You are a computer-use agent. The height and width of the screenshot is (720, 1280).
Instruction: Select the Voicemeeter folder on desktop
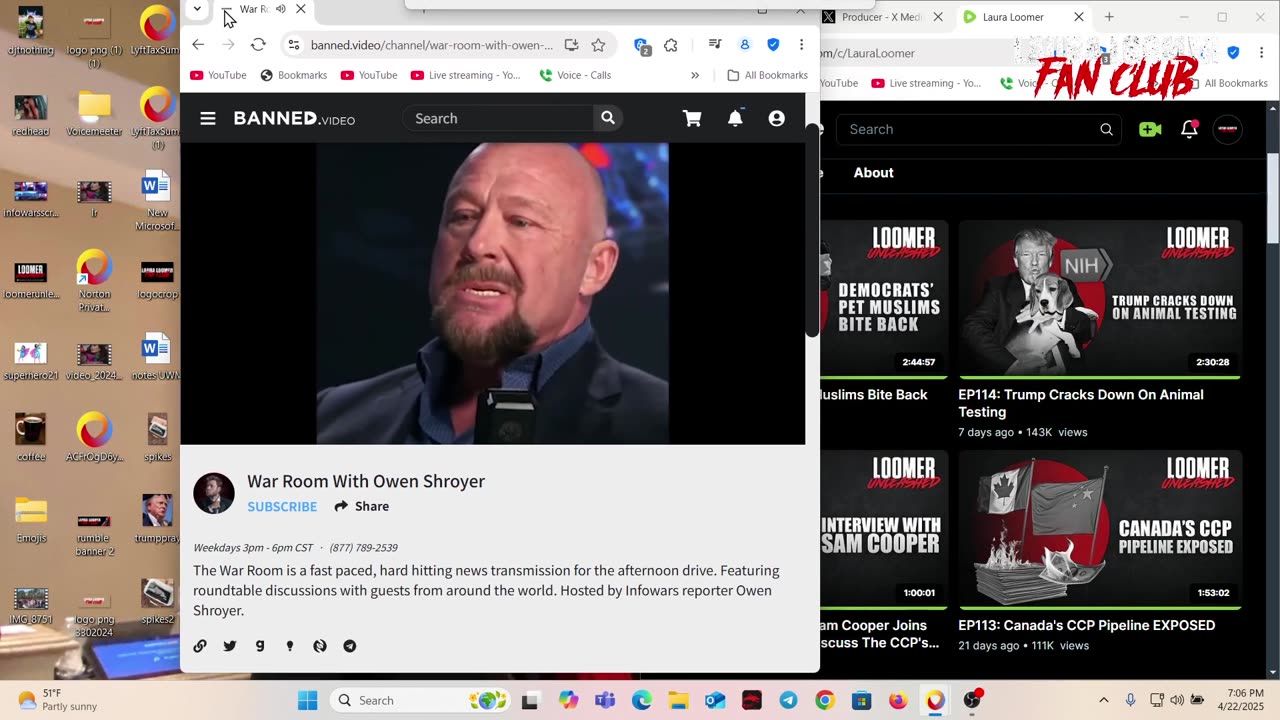coord(94,113)
